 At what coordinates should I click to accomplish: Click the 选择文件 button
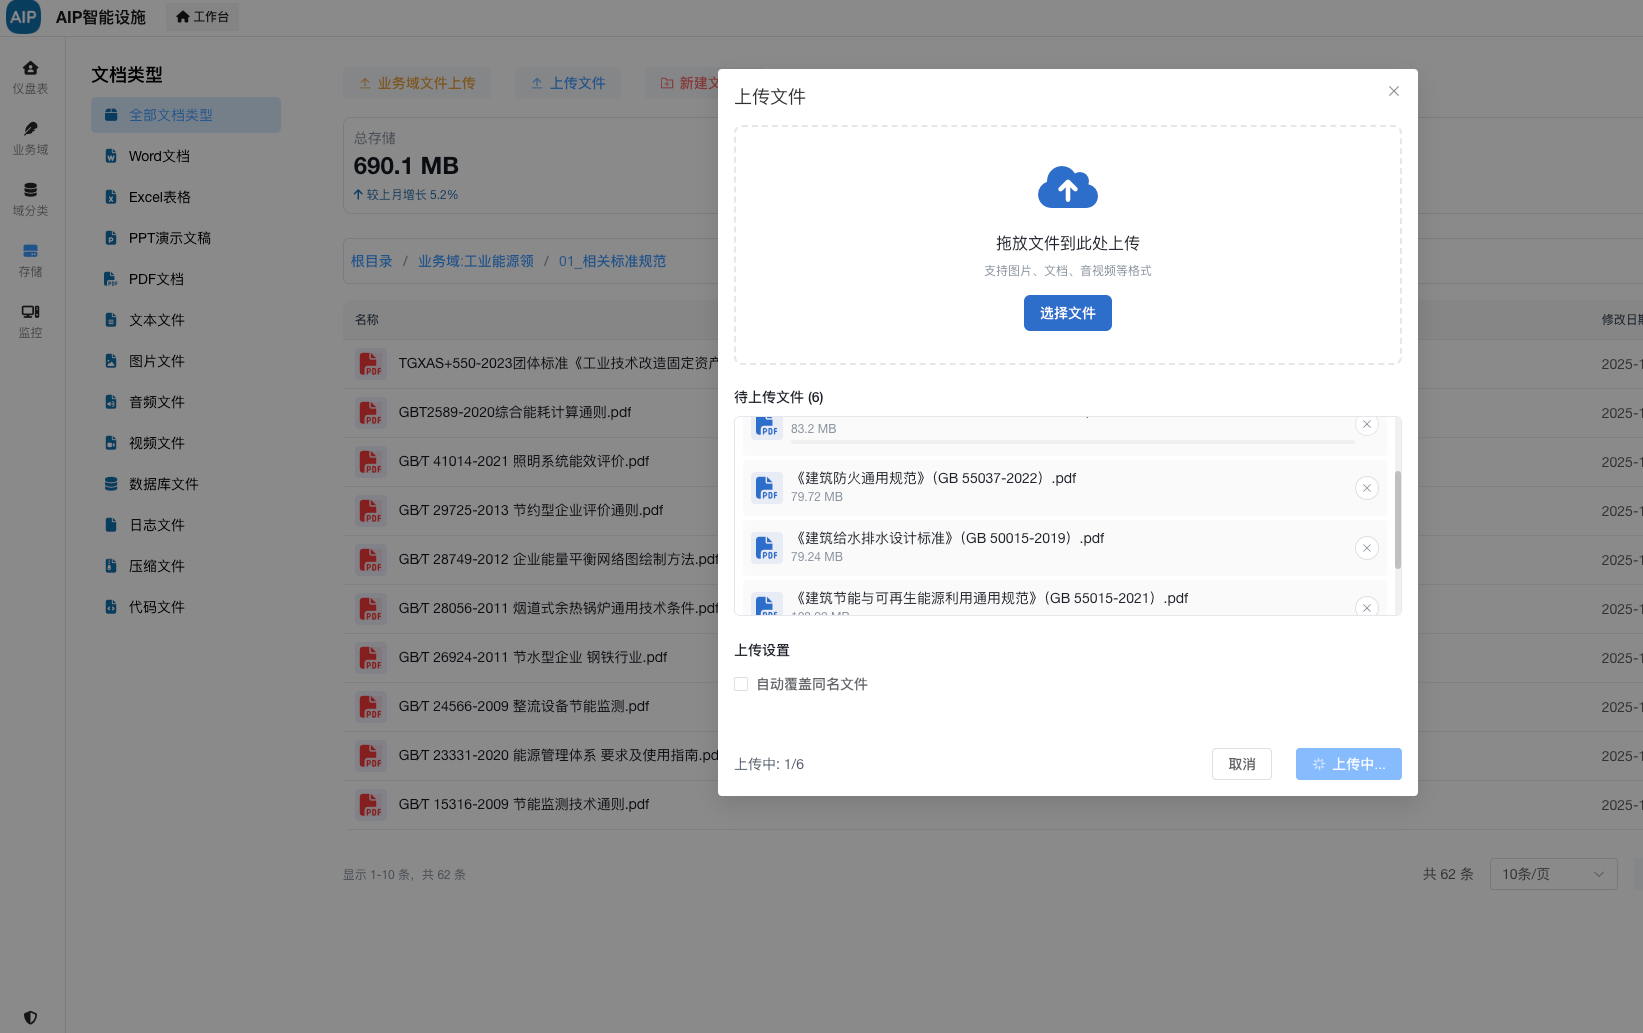click(1067, 313)
